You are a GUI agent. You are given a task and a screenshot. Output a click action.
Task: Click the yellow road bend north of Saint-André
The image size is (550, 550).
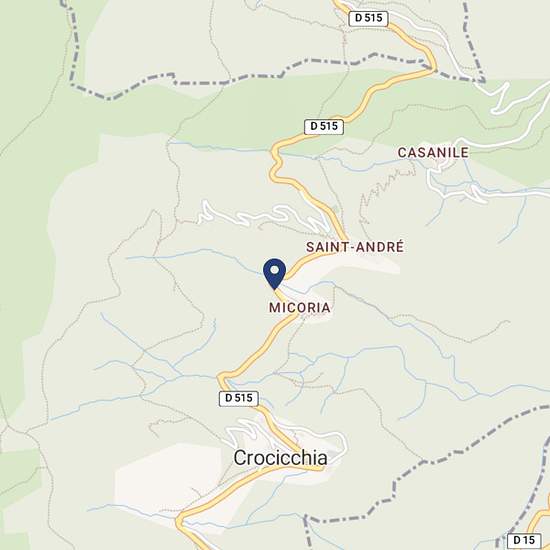[276, 165]
